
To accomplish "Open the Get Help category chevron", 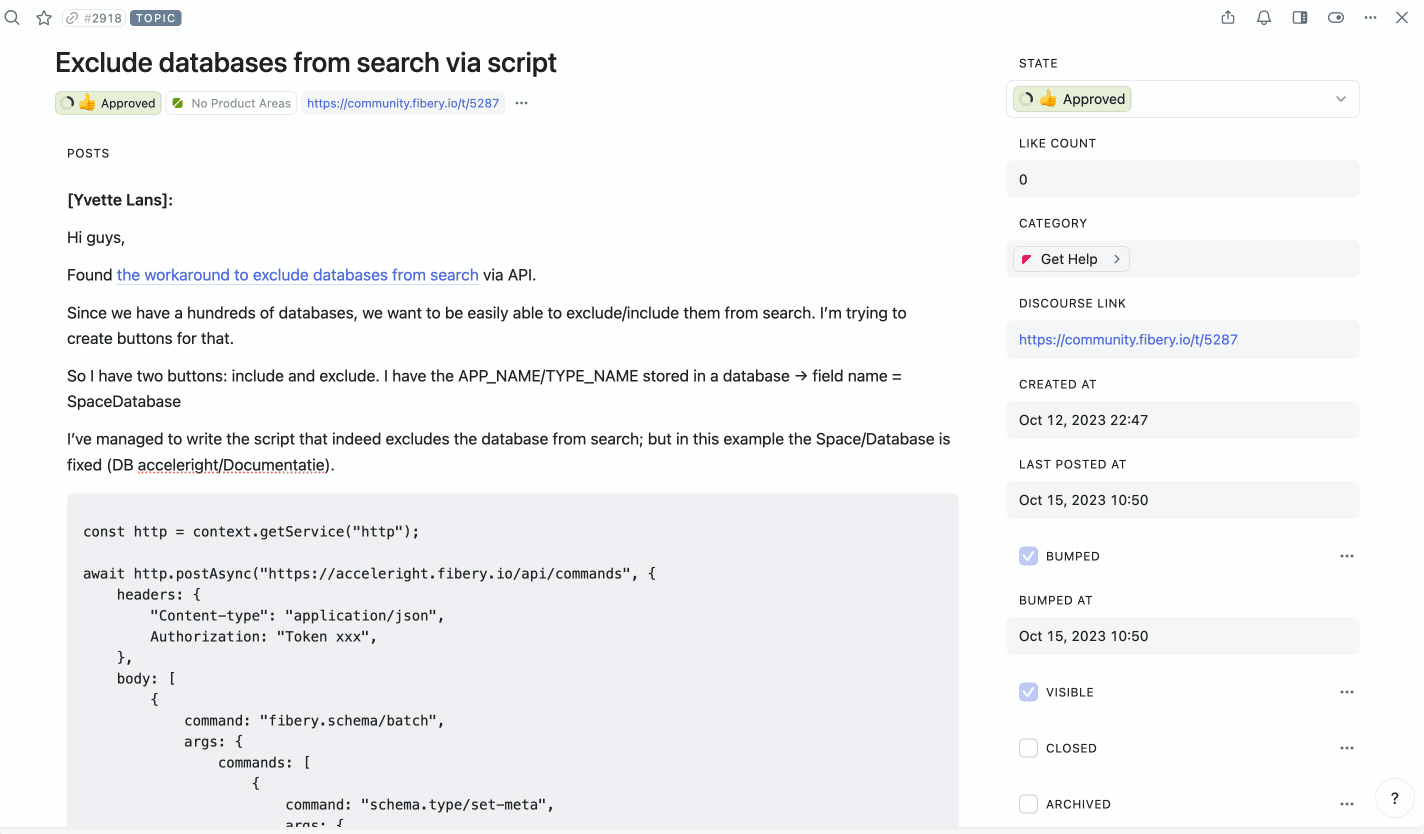I will 1117,259.
